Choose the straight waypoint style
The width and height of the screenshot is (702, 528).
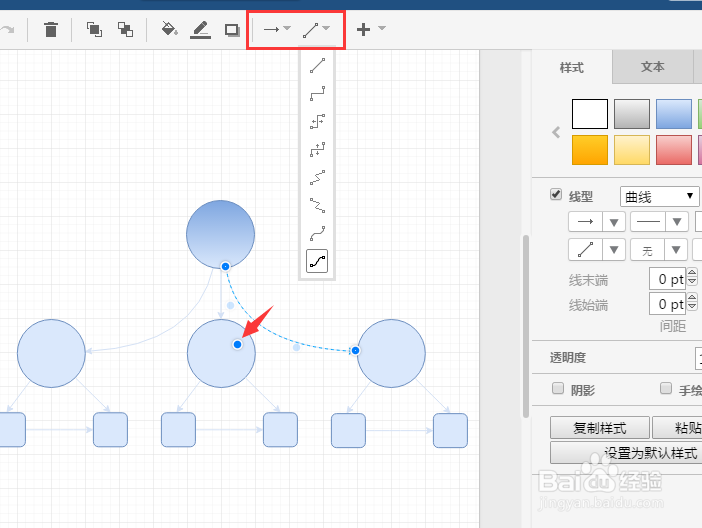317,66
